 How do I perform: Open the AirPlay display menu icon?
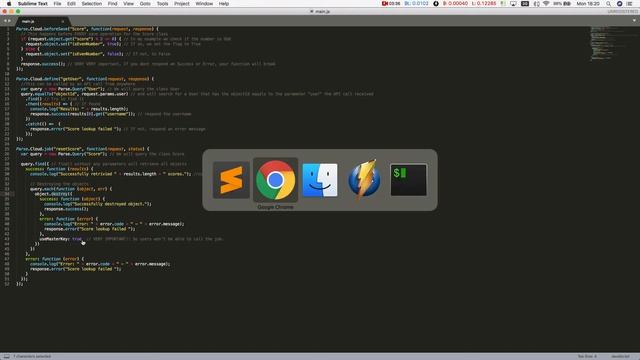513,4
